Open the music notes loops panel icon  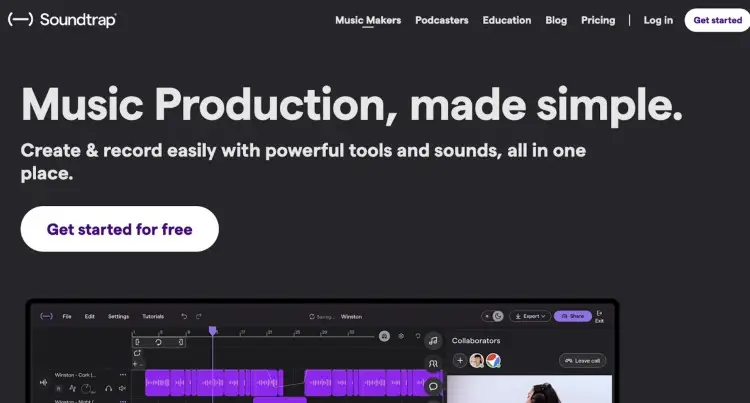tap(433, 341)
